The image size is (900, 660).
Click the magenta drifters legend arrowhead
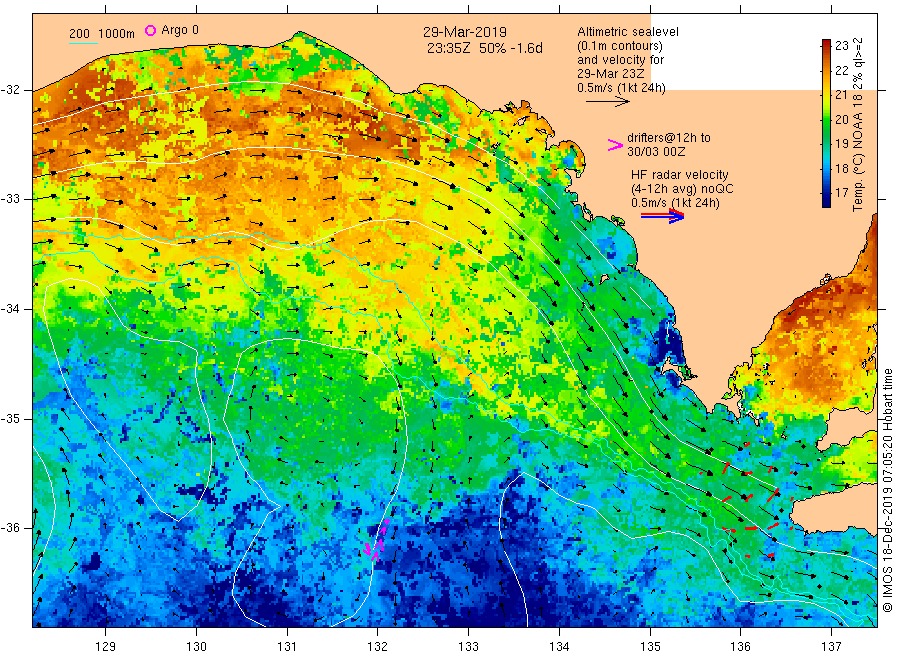615,145
